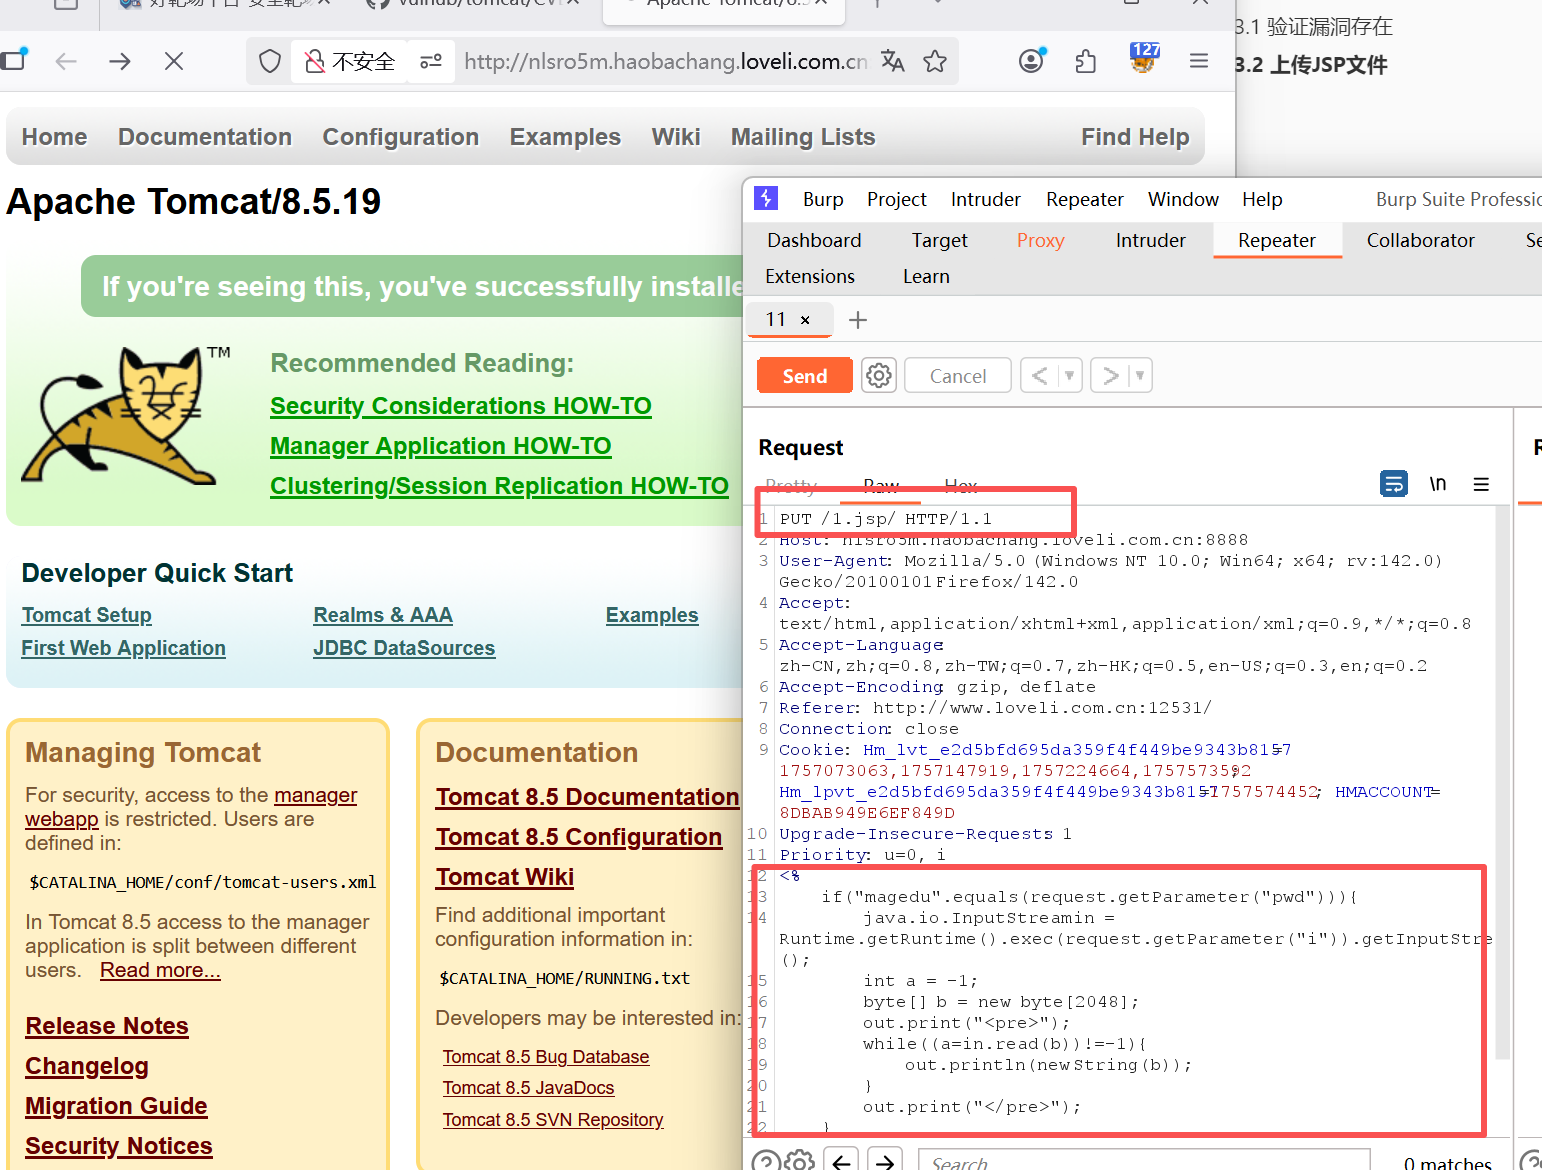Switch to the Learn tab
The height and width of the screenshot is (1170, 1542).
[x=926, y=276]
